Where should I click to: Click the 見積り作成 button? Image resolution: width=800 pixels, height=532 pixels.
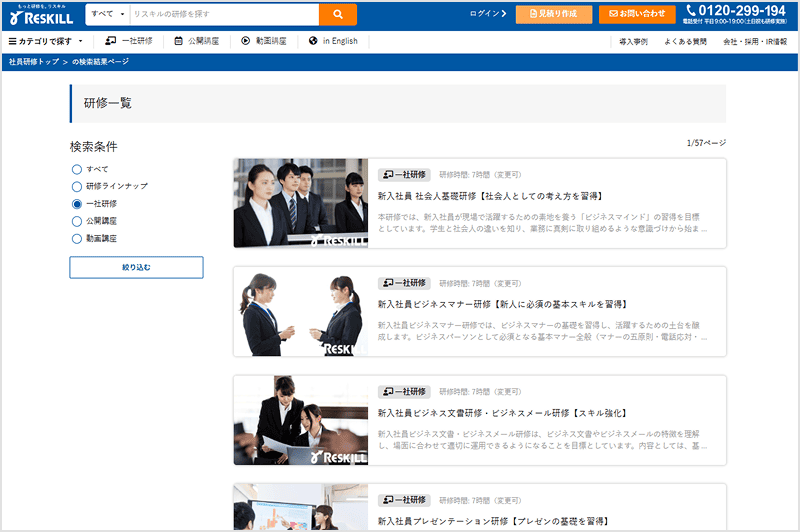pyautogui.click(x=554, y=14)
